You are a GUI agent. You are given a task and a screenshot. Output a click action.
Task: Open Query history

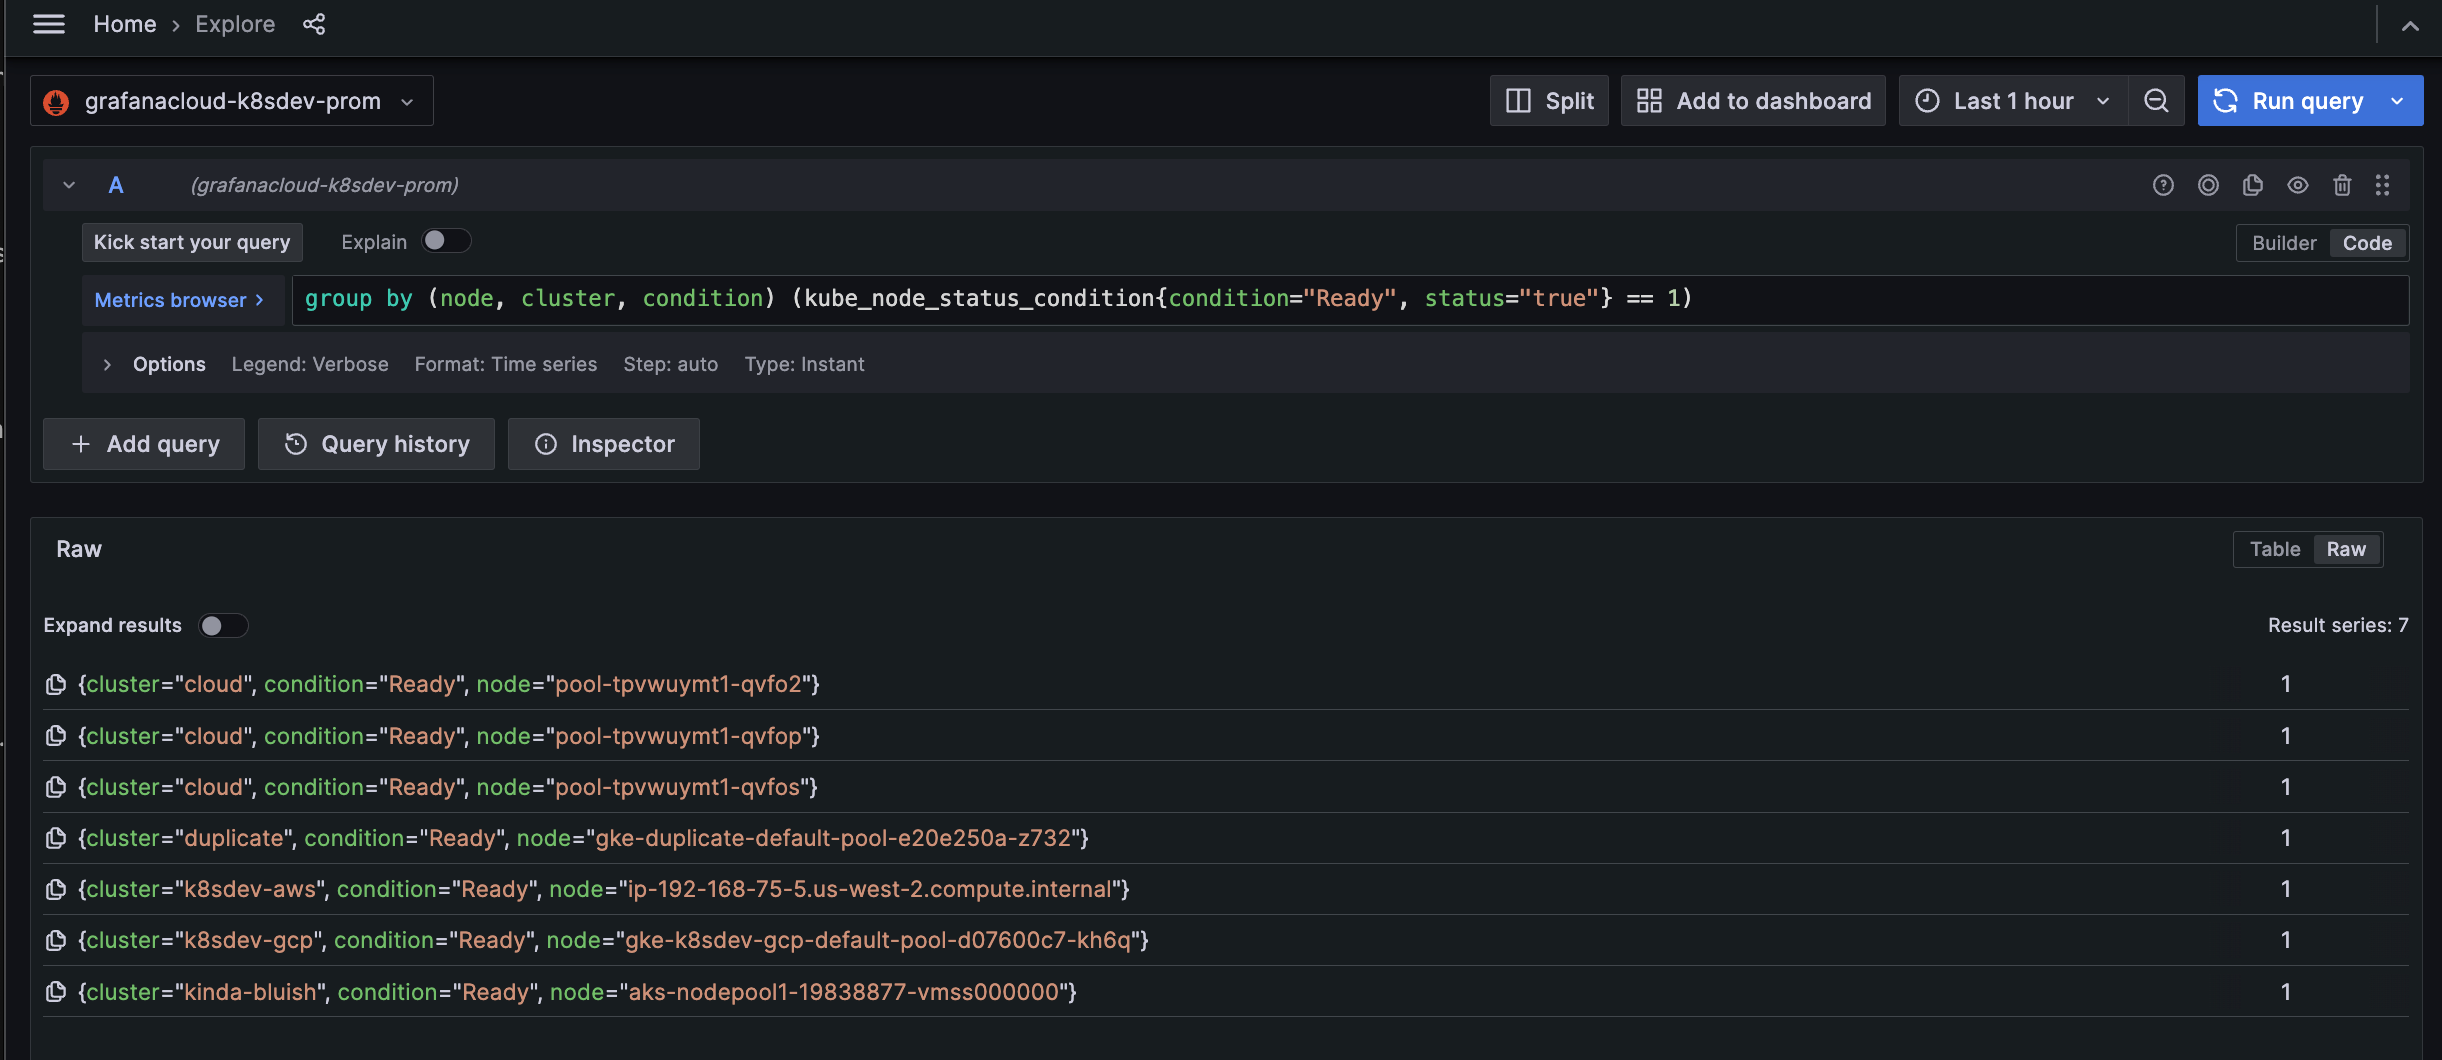[376, 444]
